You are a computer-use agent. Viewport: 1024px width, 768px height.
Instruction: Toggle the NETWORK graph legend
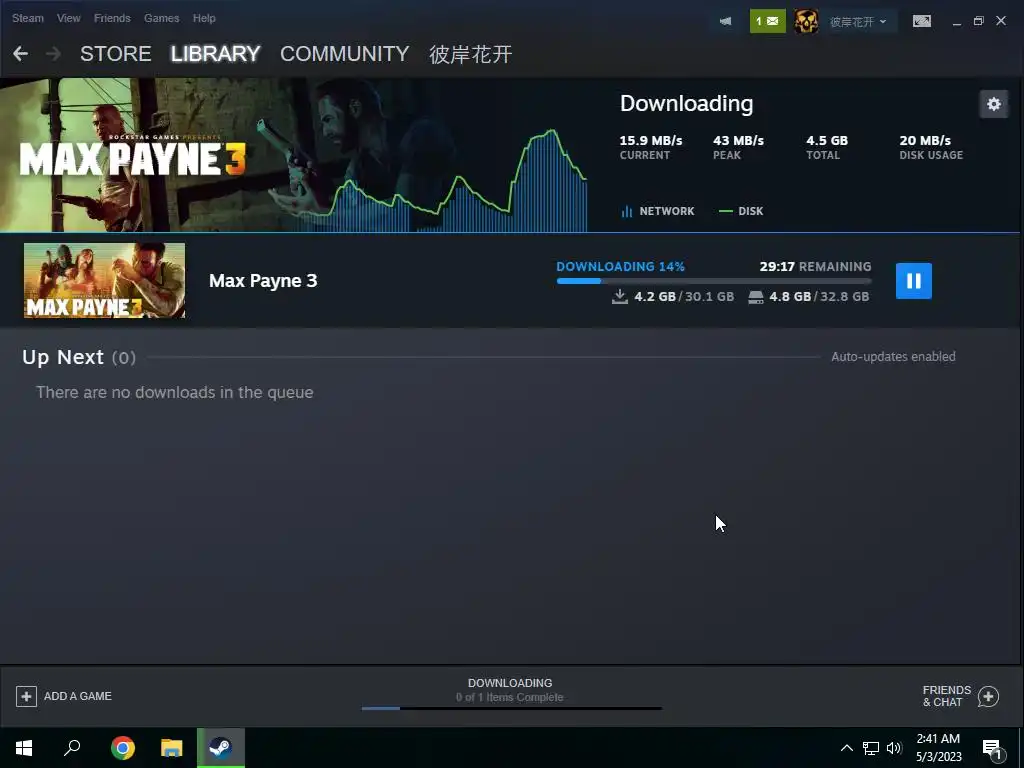pos(658,211)
